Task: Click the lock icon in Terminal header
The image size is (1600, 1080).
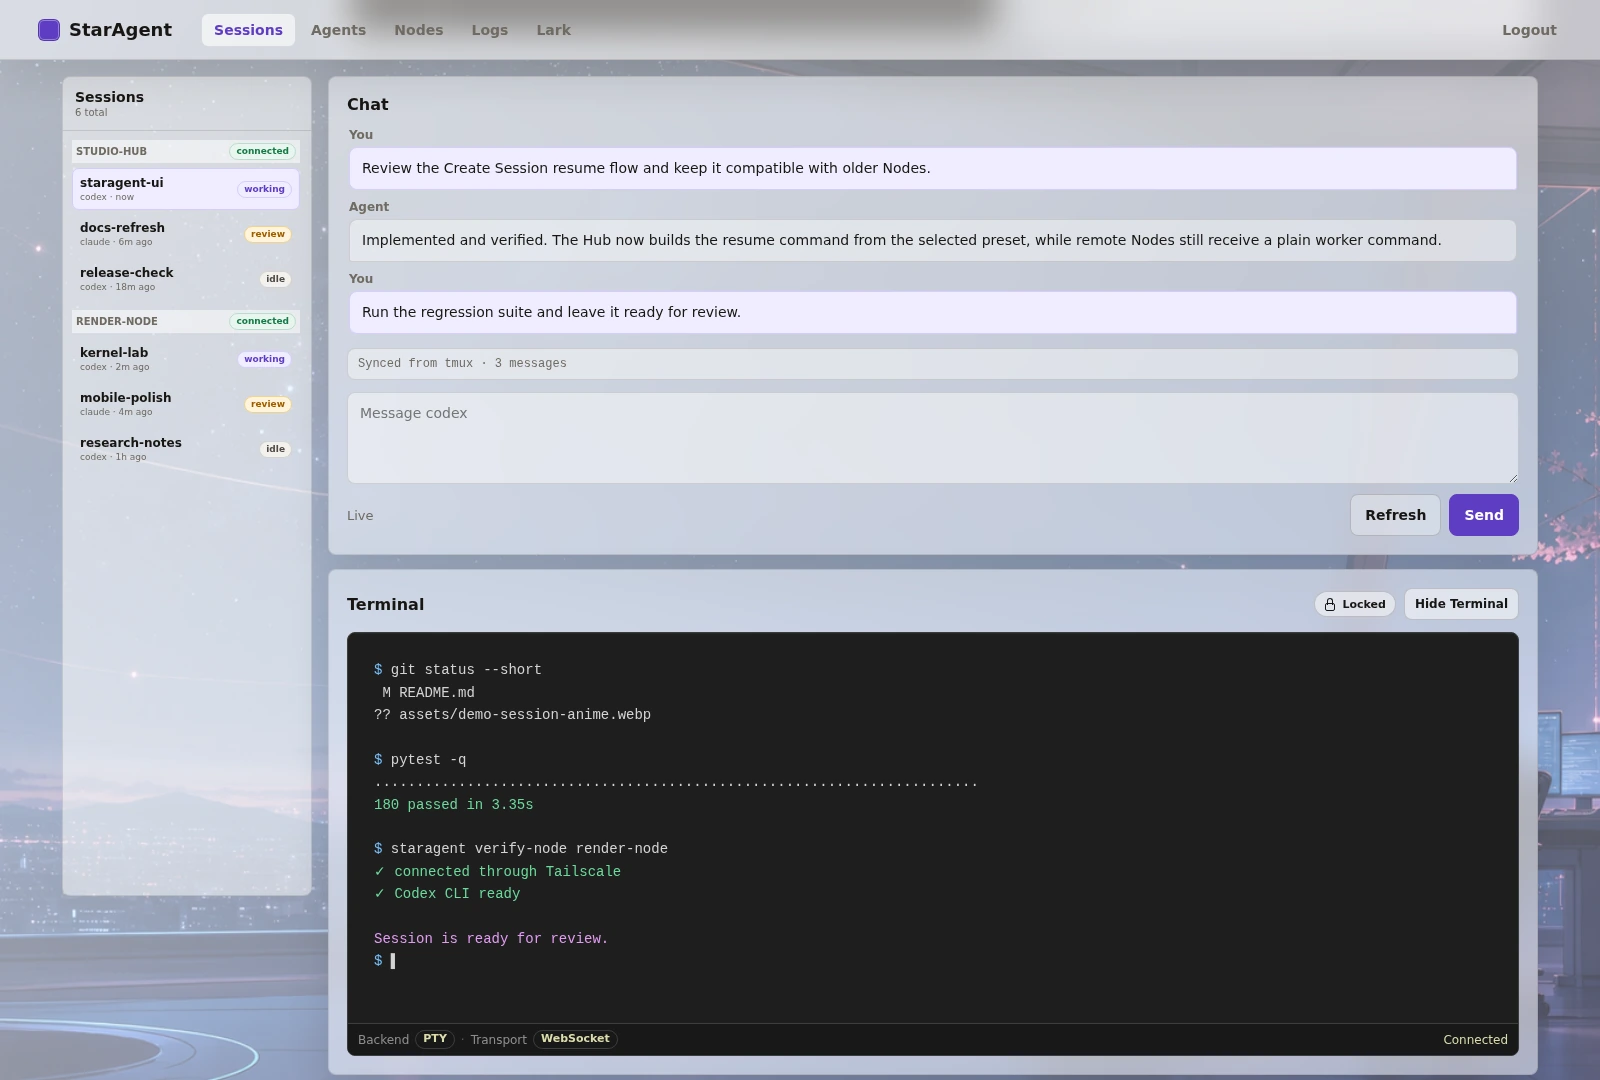Action: coord(1330,604)
